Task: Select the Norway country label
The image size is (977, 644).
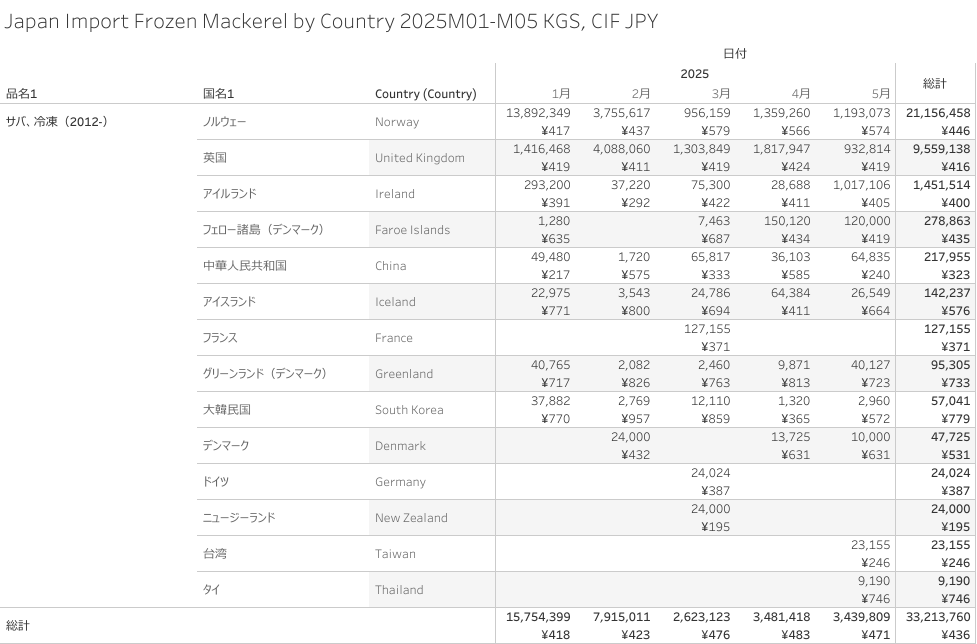Action: (396, 122)
